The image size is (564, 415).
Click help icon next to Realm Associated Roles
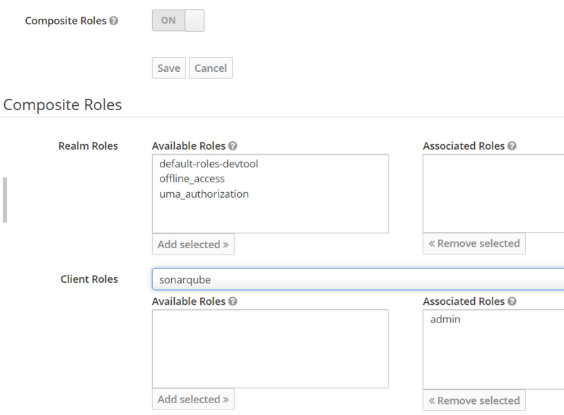512,146
